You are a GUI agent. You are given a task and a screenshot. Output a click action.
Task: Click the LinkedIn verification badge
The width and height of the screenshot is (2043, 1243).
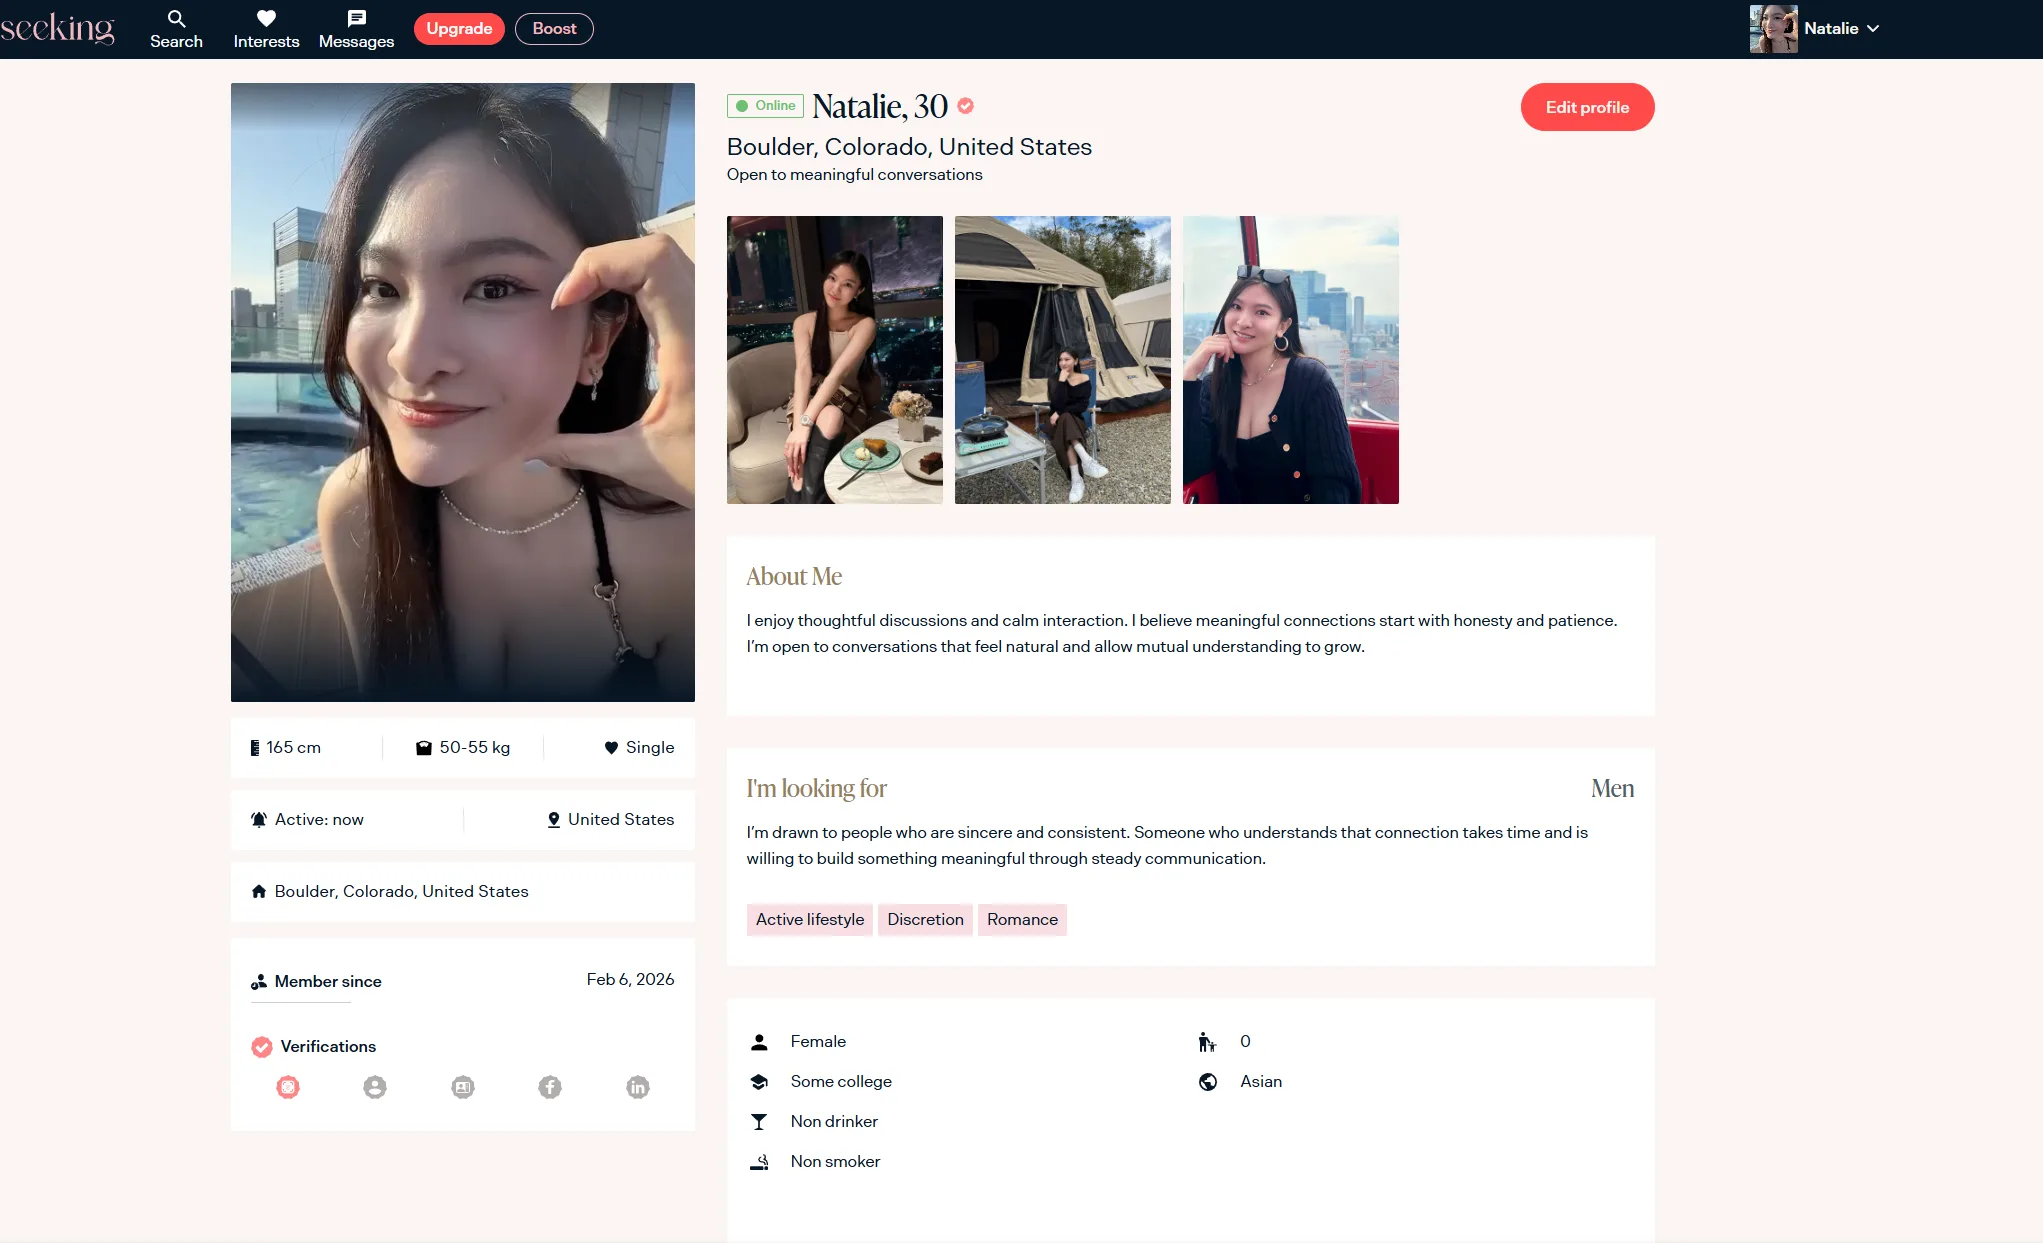click(638, 1087)
